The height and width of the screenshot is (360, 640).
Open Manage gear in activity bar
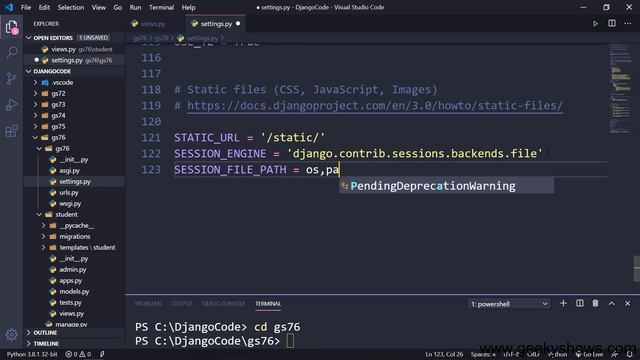click(x=11, y=335)
